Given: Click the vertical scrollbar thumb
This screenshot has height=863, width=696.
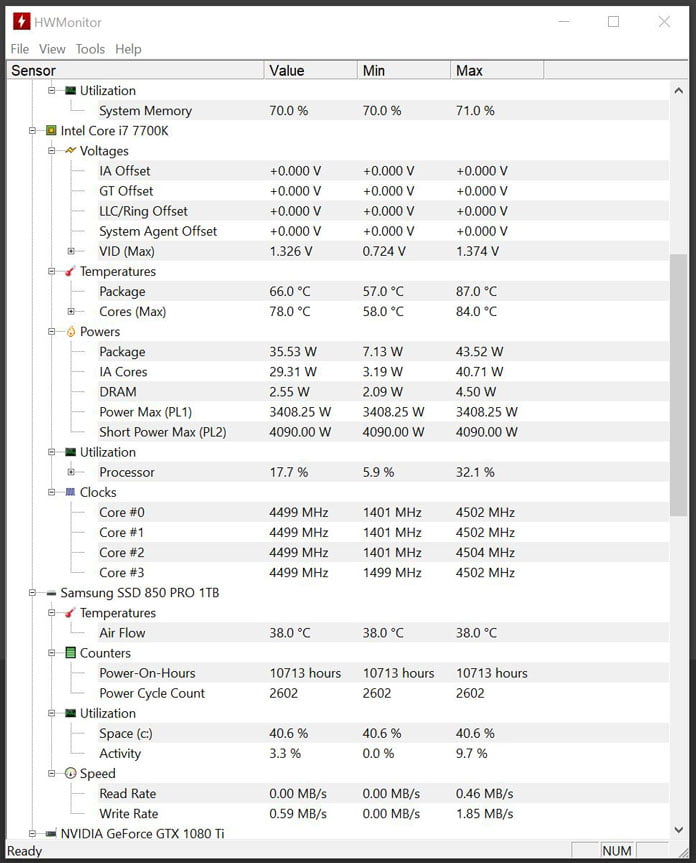Looking at the screenshot, I should 678,385.
